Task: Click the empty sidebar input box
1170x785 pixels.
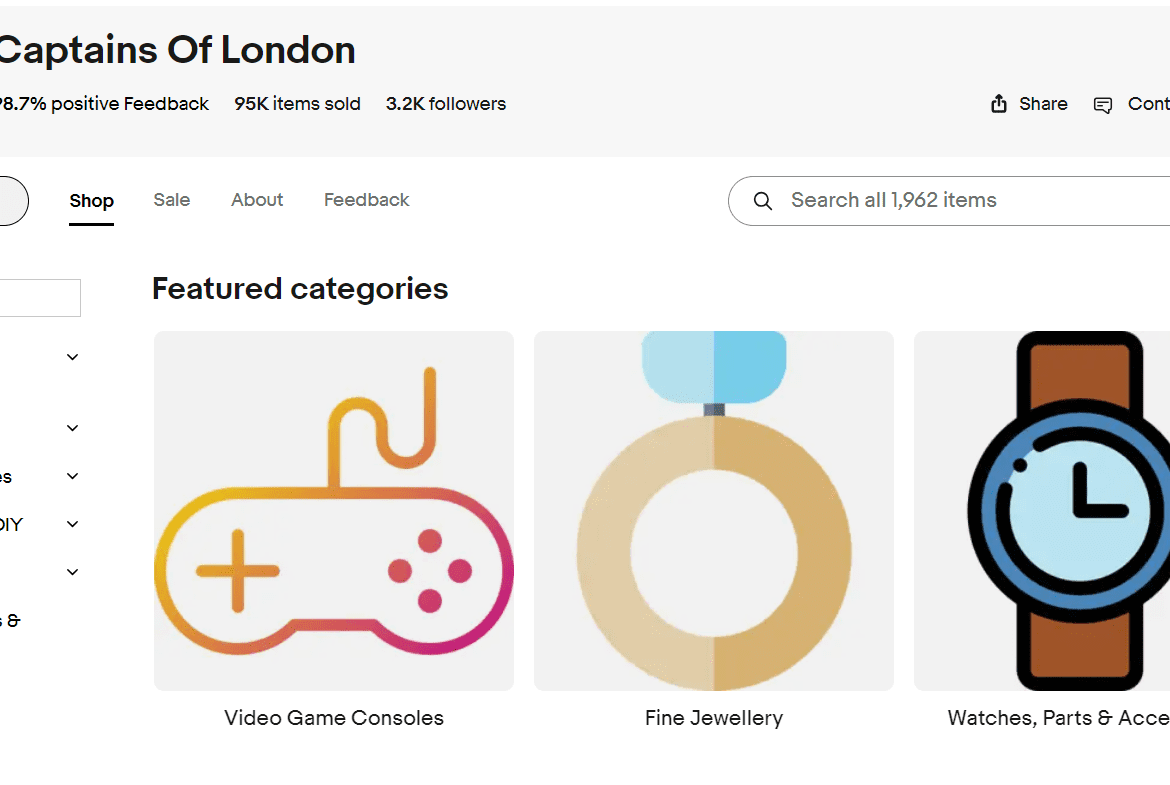Action: point(40,298)
